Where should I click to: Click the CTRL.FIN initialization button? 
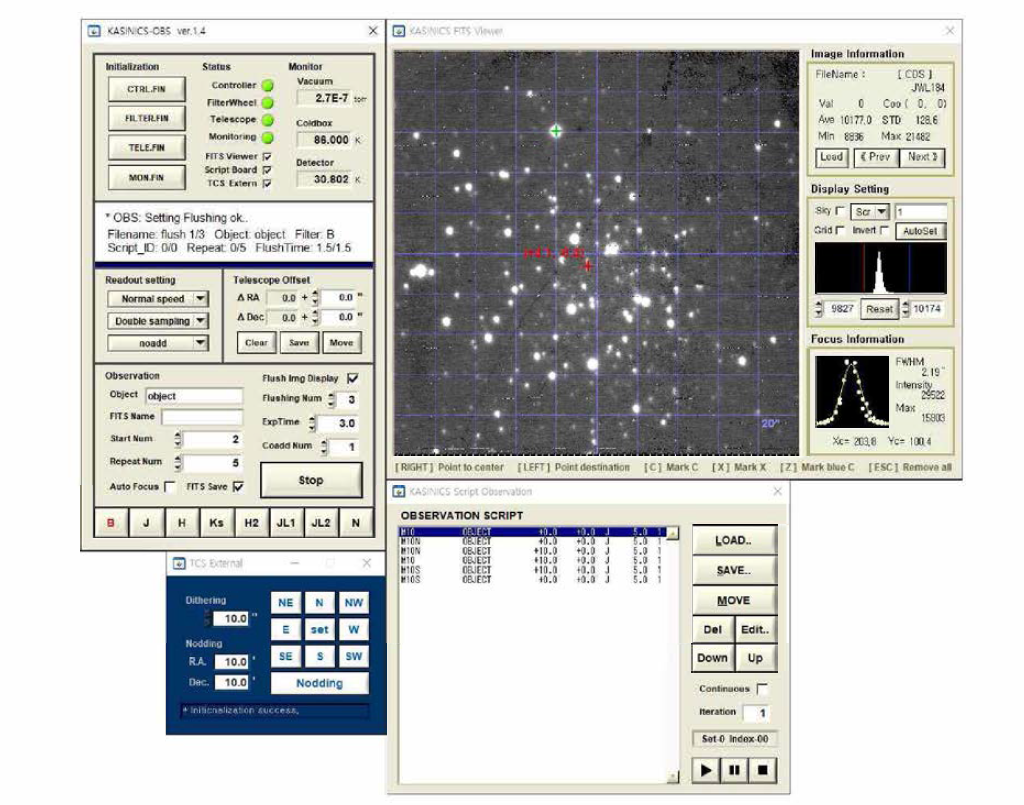pyautogui.click(x=146, y=89)
